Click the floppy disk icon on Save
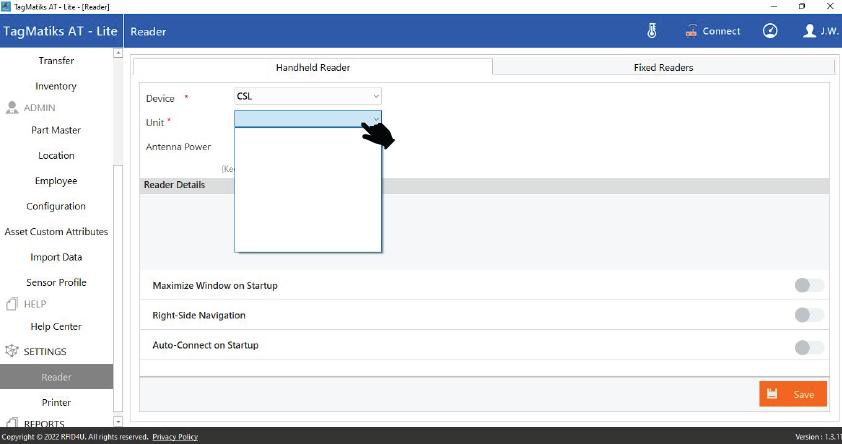Image resolution: width=842 pixels, height=444 pixels. (x=773, y=394)
